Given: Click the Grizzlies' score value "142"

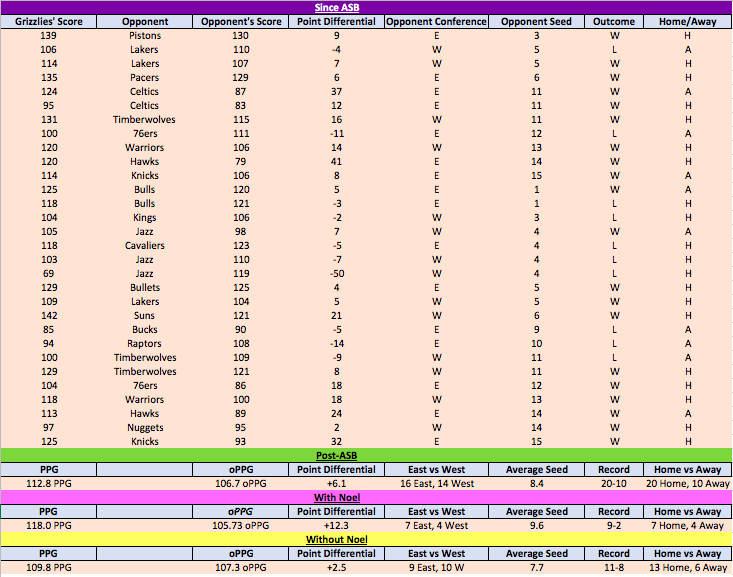Looking at the screenshot, I should (49, 316).
